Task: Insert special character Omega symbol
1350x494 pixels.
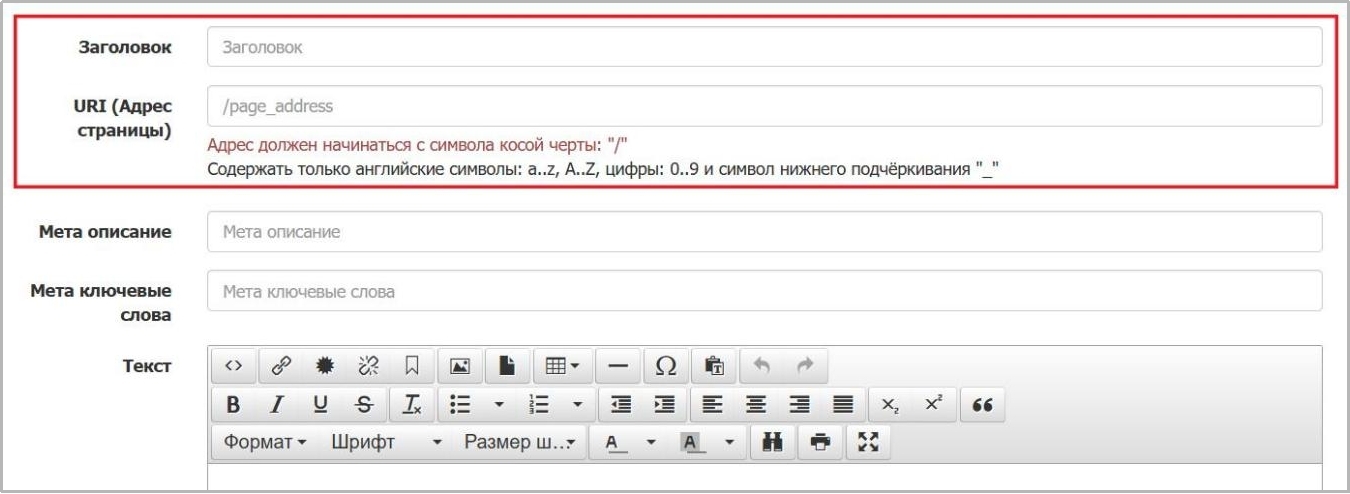Action: 665,366
